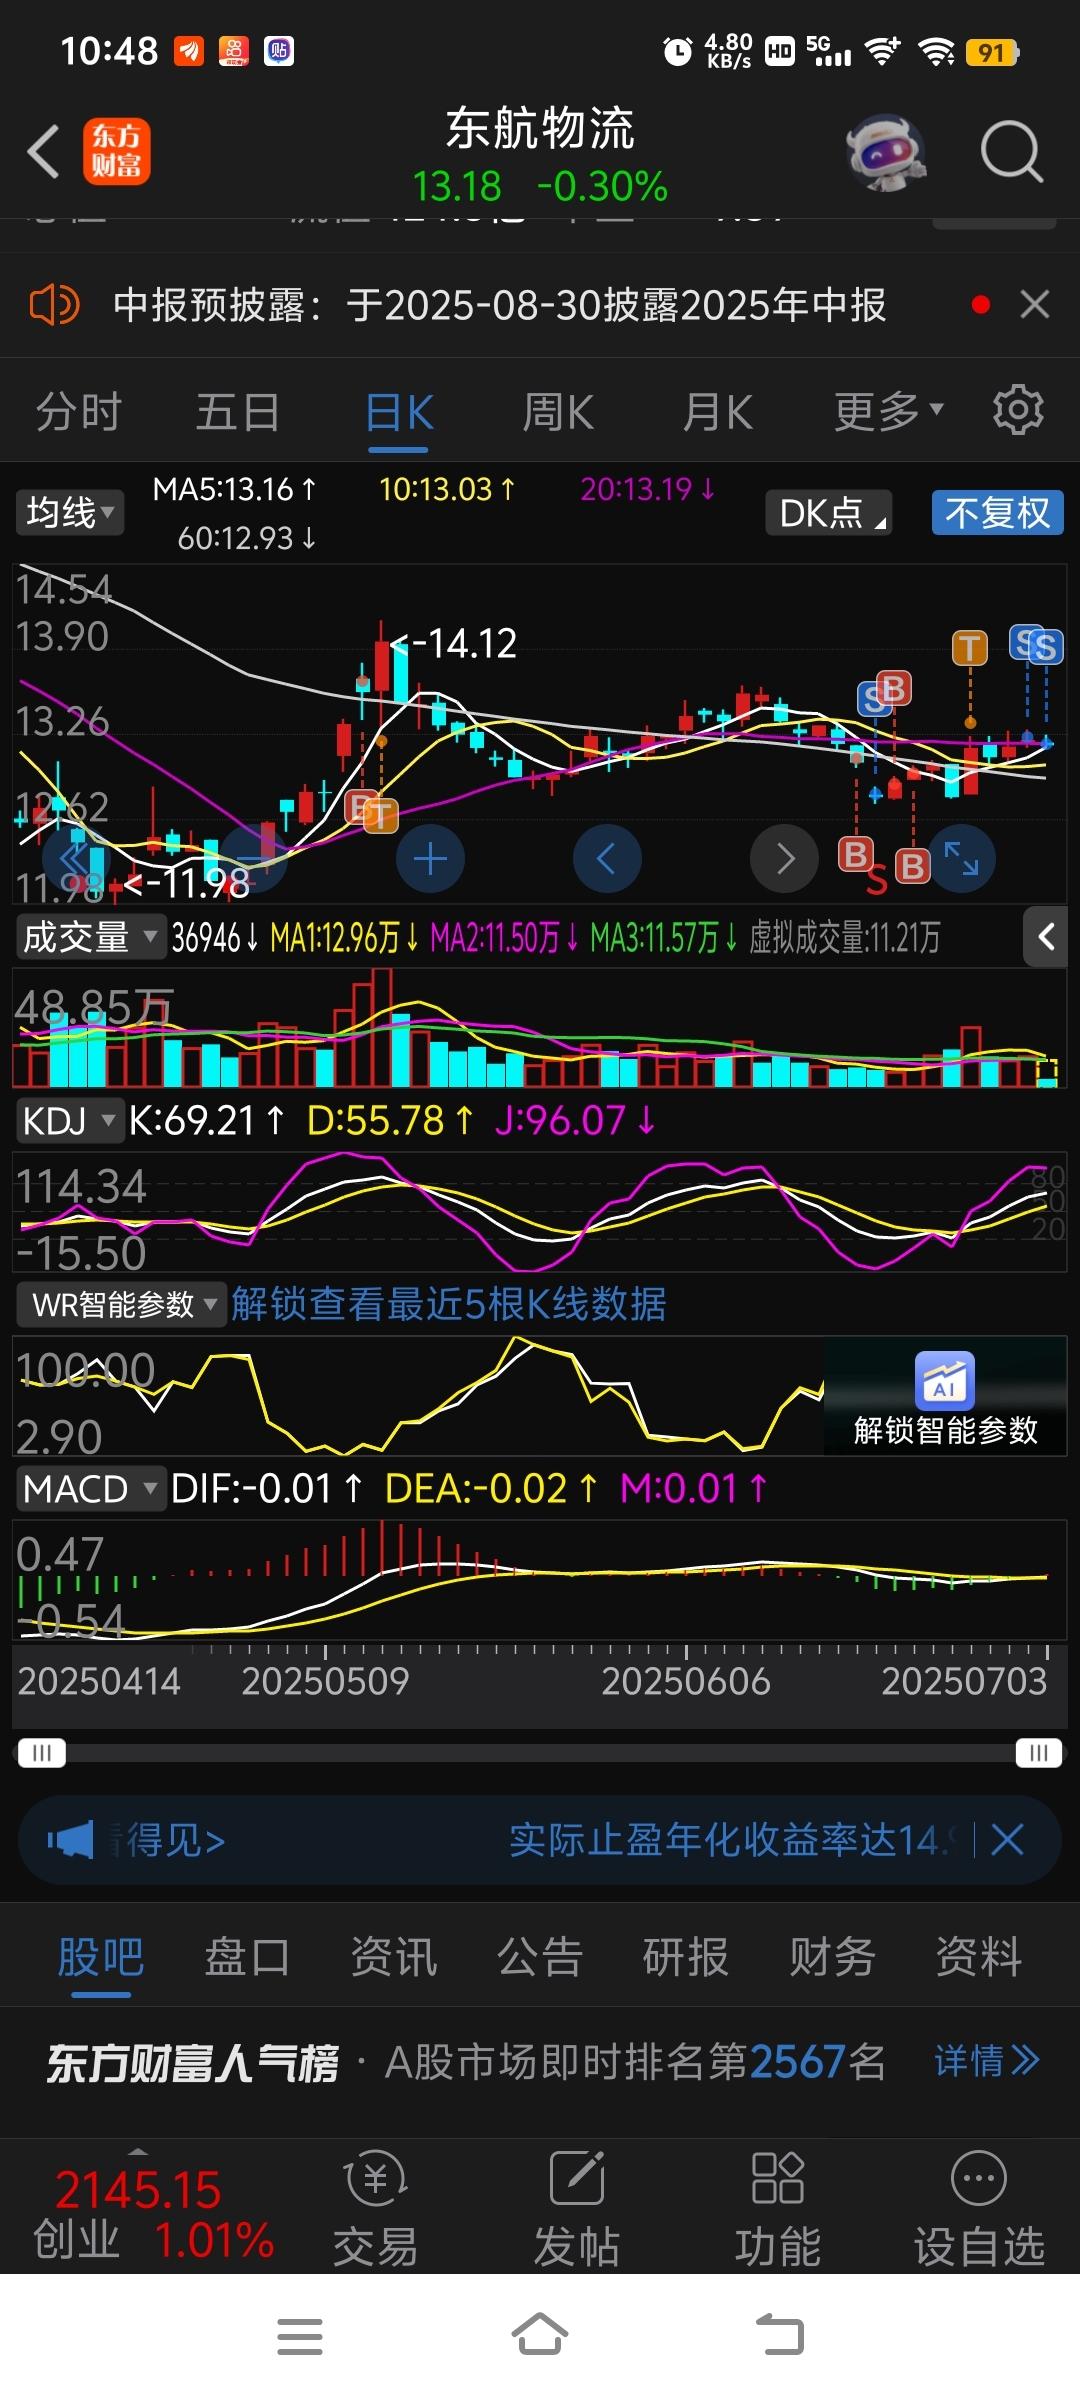Image resolution: width=1080 pixels, height=2400 pixels.
Task: Open the 功能 functions icon
Action: pos(778,2208)
